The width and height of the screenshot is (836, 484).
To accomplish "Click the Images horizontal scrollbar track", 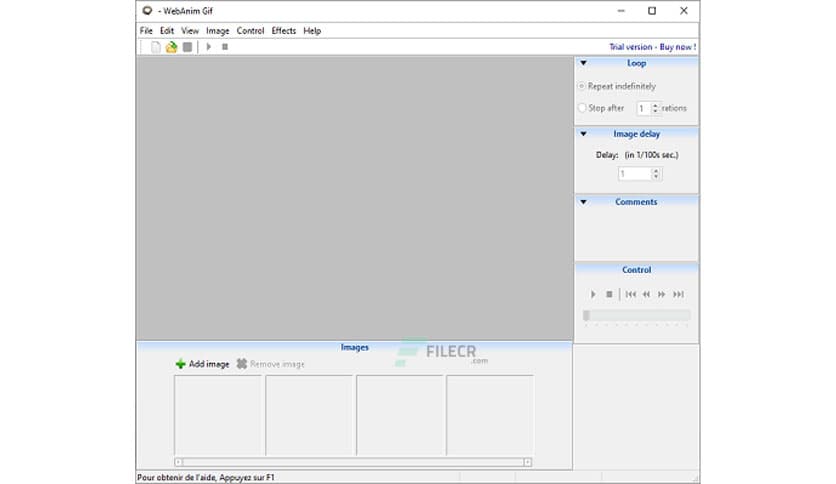I will click(353, 462).
